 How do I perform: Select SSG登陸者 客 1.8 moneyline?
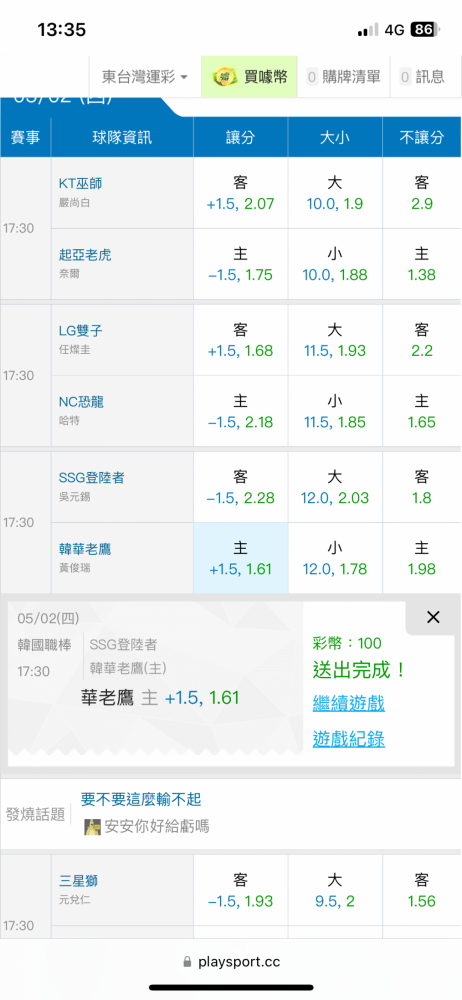[x=422, y=487]
